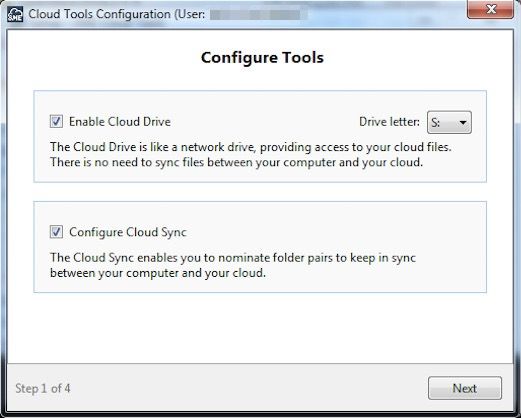The image size is (521, 418).
Task: Click the 'no need to sync files' sentence
Action: pos(237,162)
